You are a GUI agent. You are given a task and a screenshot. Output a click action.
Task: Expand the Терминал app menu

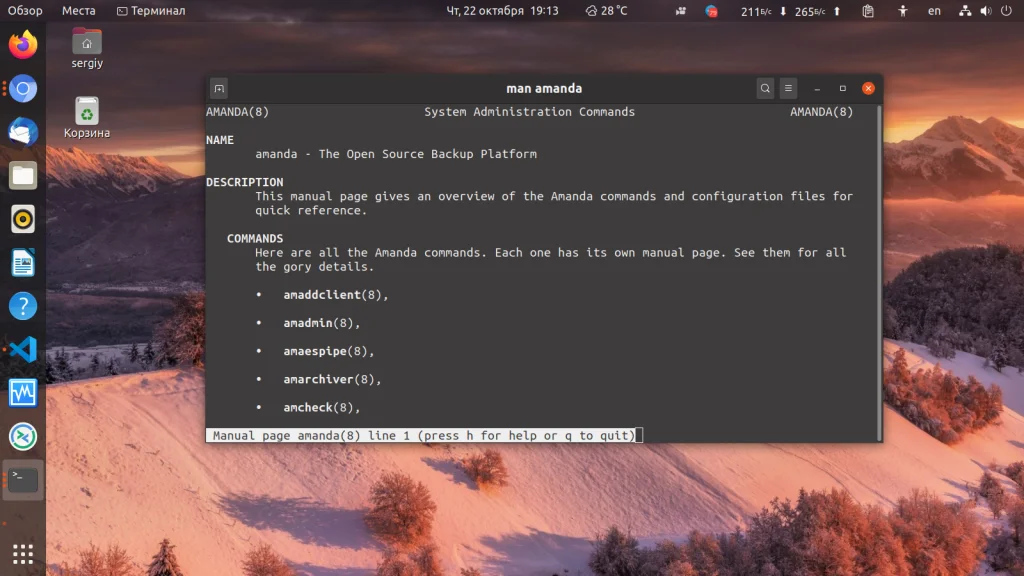coord(151,10)
